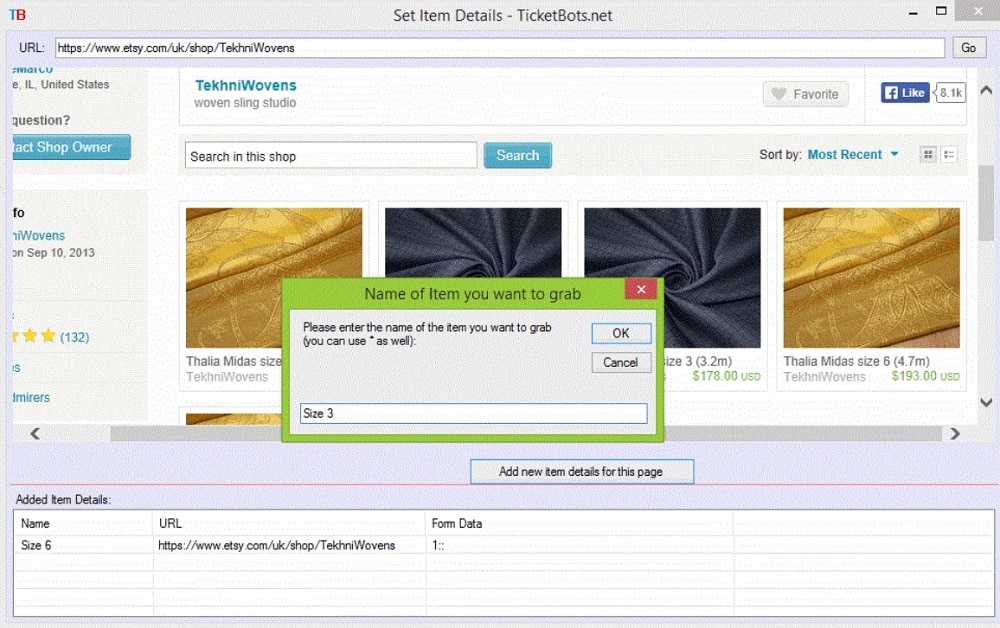The width and height of the screenshot is (1000, 628).
Task: Click the $193.00 USD price text
Action: [x=925, y=377]
